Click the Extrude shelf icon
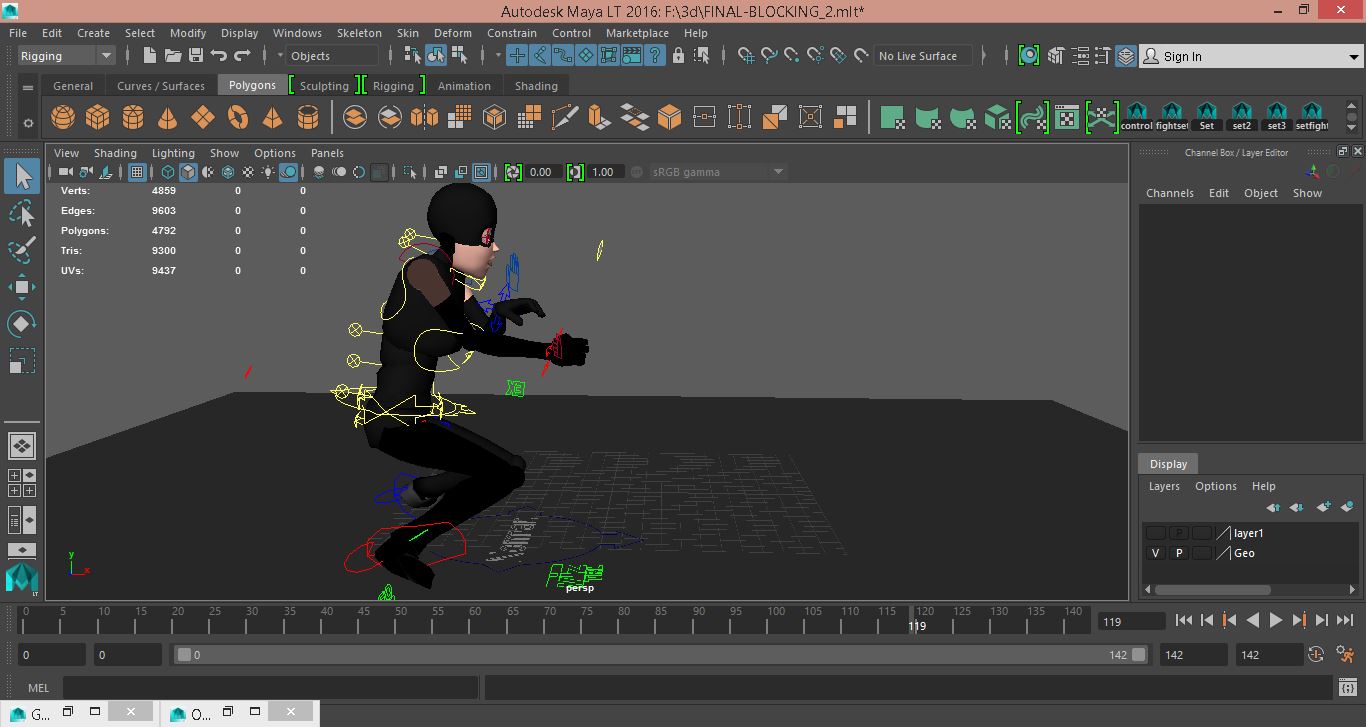This screenshot has width=1366, height=727. (599, 118)
